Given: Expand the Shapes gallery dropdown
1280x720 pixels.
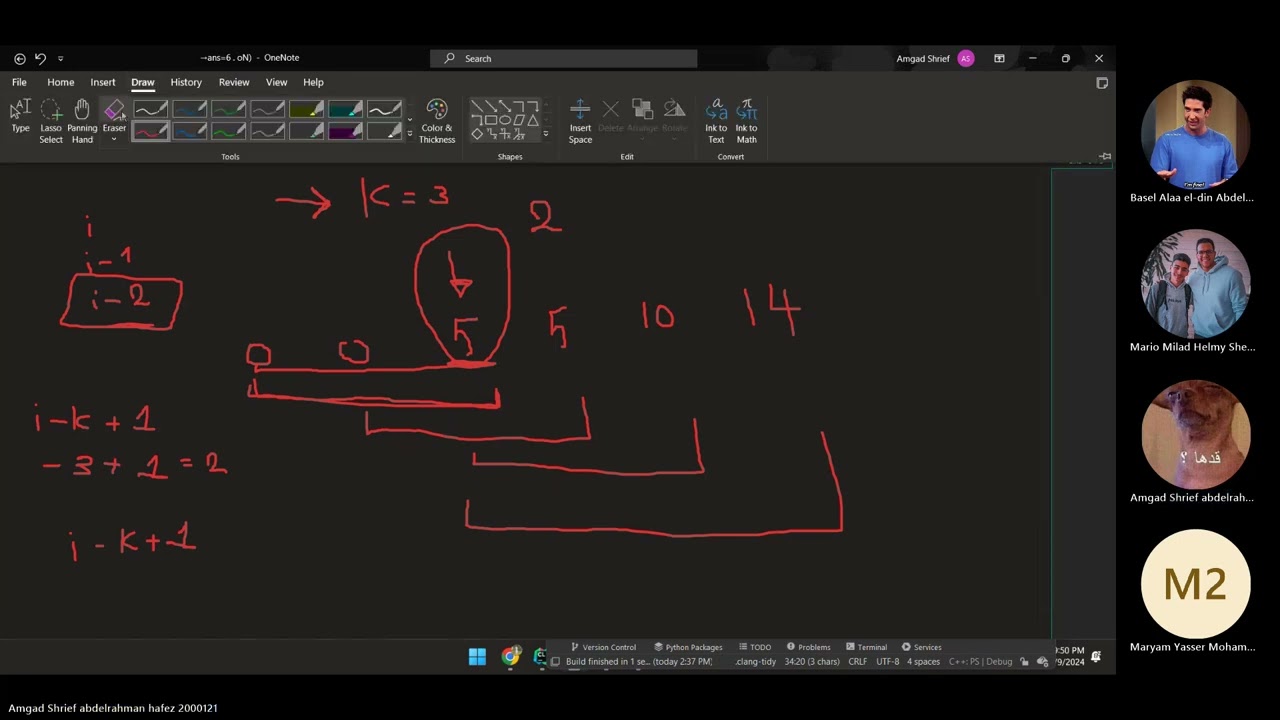Looking at the screenshot, I should (x=545, y=133).
